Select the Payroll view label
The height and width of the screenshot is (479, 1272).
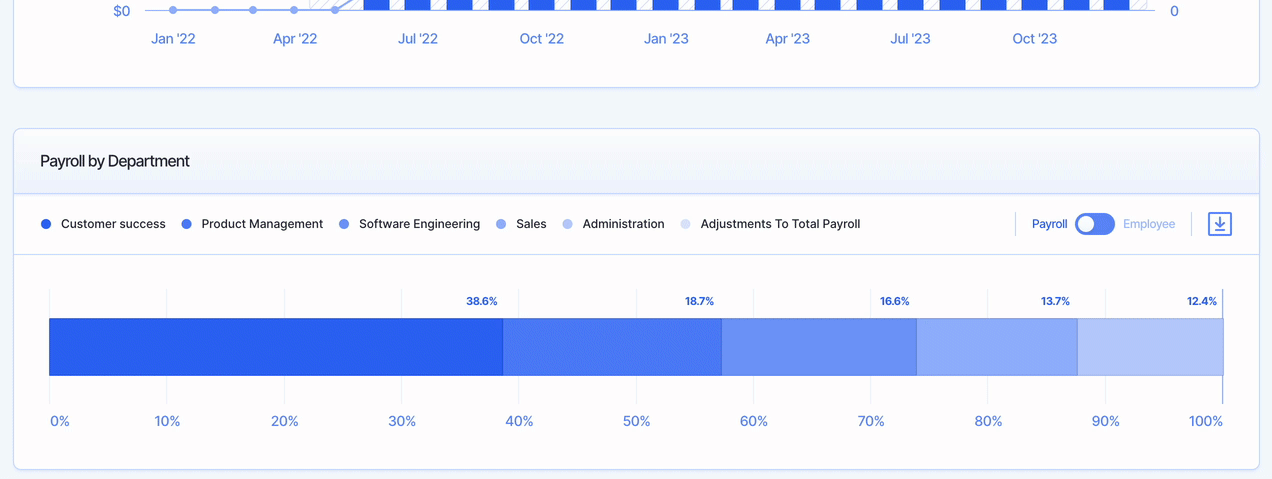coord(1049,224)
